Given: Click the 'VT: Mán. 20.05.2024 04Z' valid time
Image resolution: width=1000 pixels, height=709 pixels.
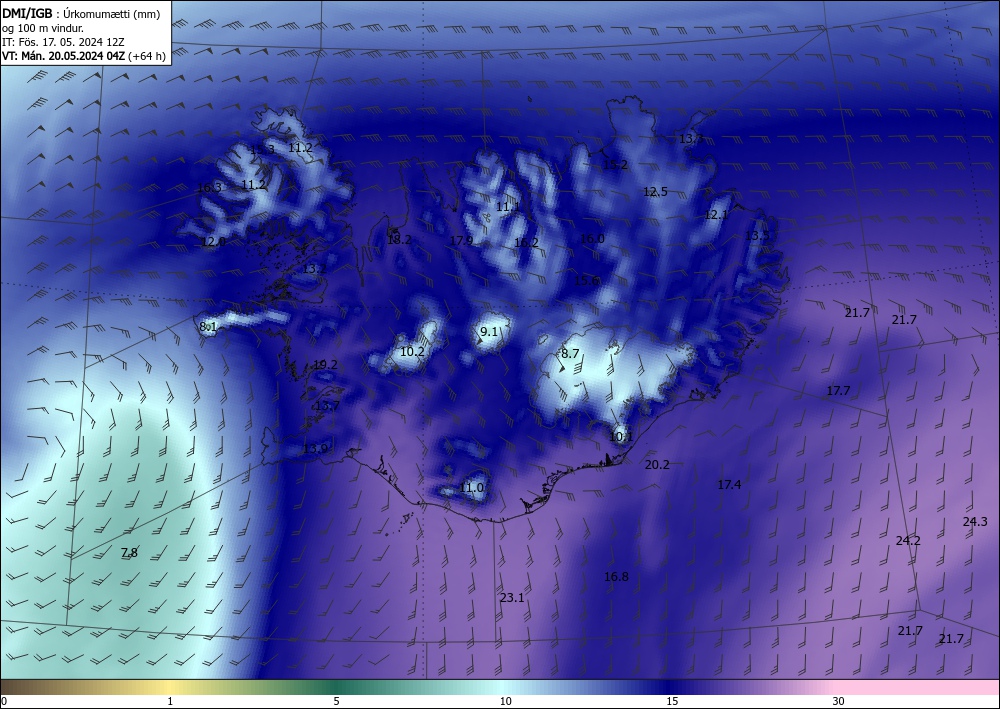Looking at the screenshot, I should click(x=64, y=56).
